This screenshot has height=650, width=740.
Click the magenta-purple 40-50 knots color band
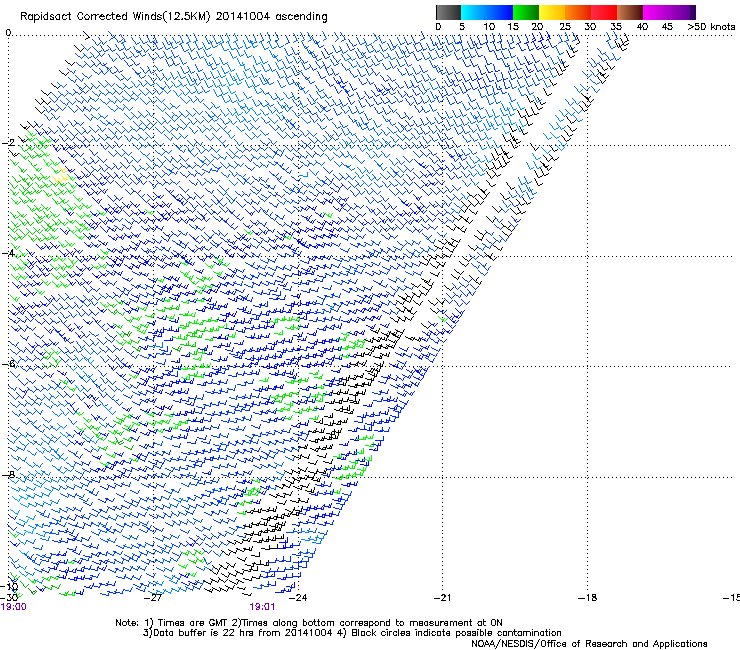669,12
